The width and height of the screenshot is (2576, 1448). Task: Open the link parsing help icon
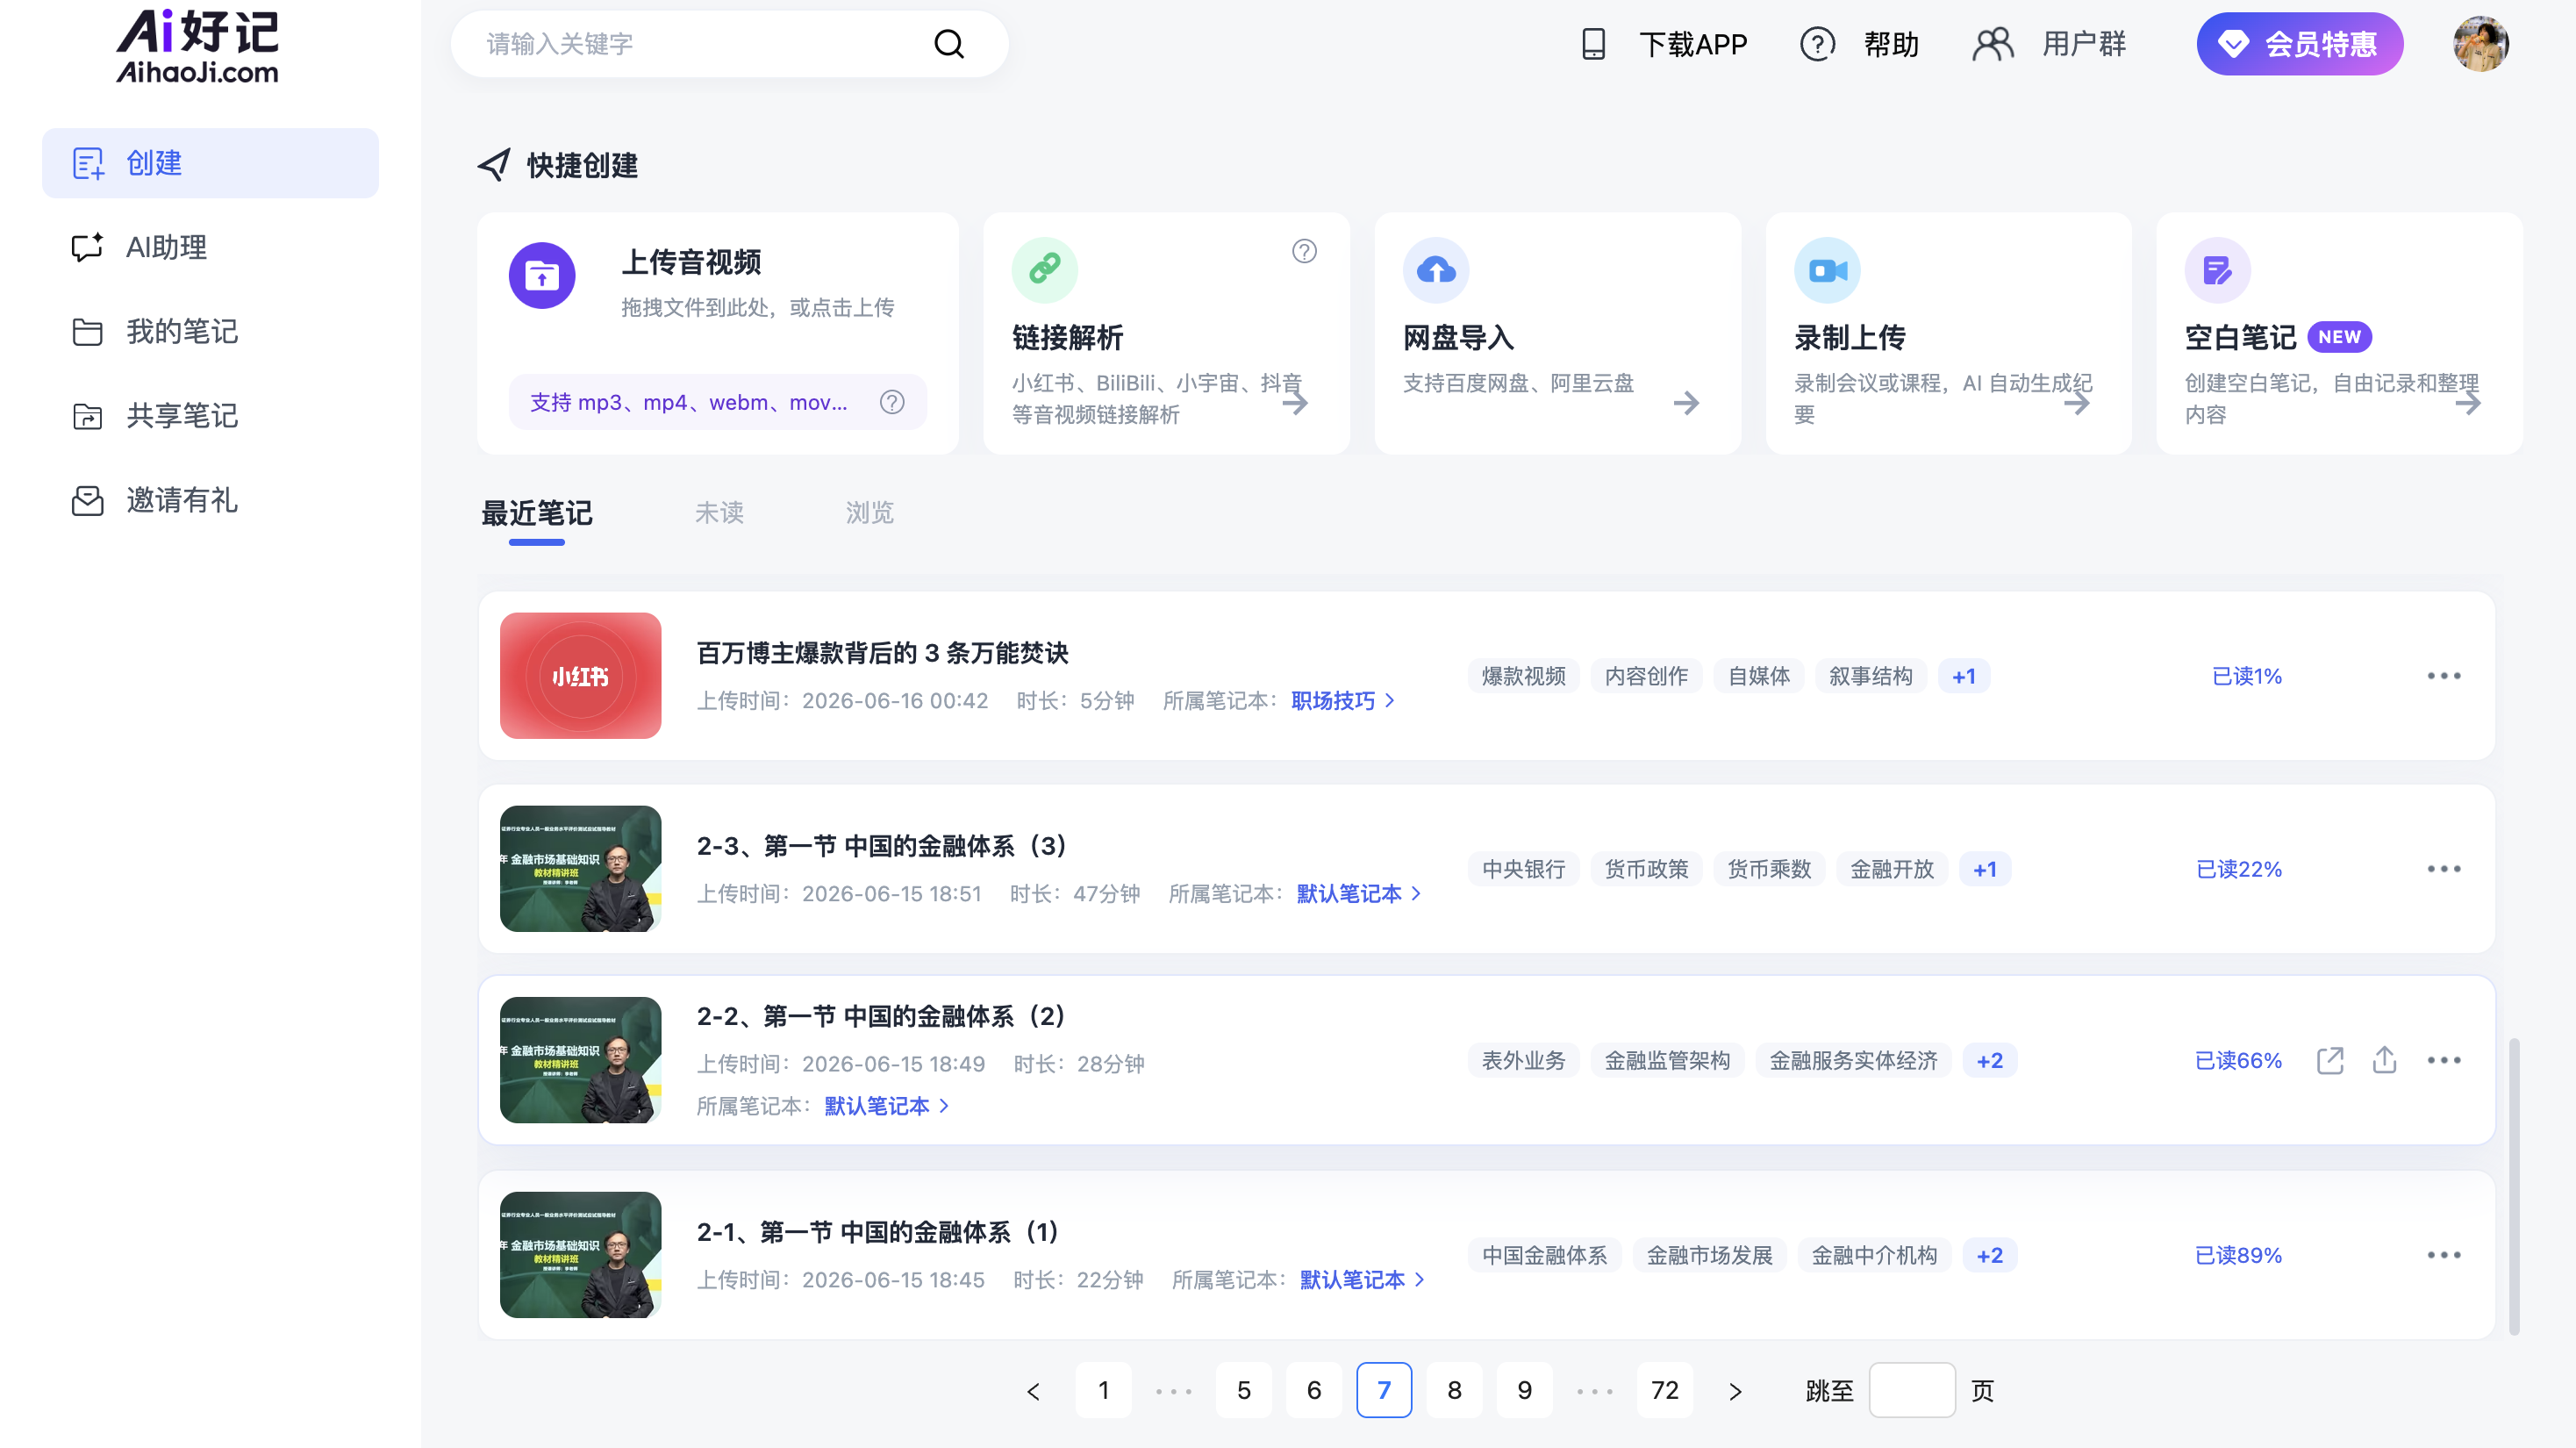[1304, 251]
